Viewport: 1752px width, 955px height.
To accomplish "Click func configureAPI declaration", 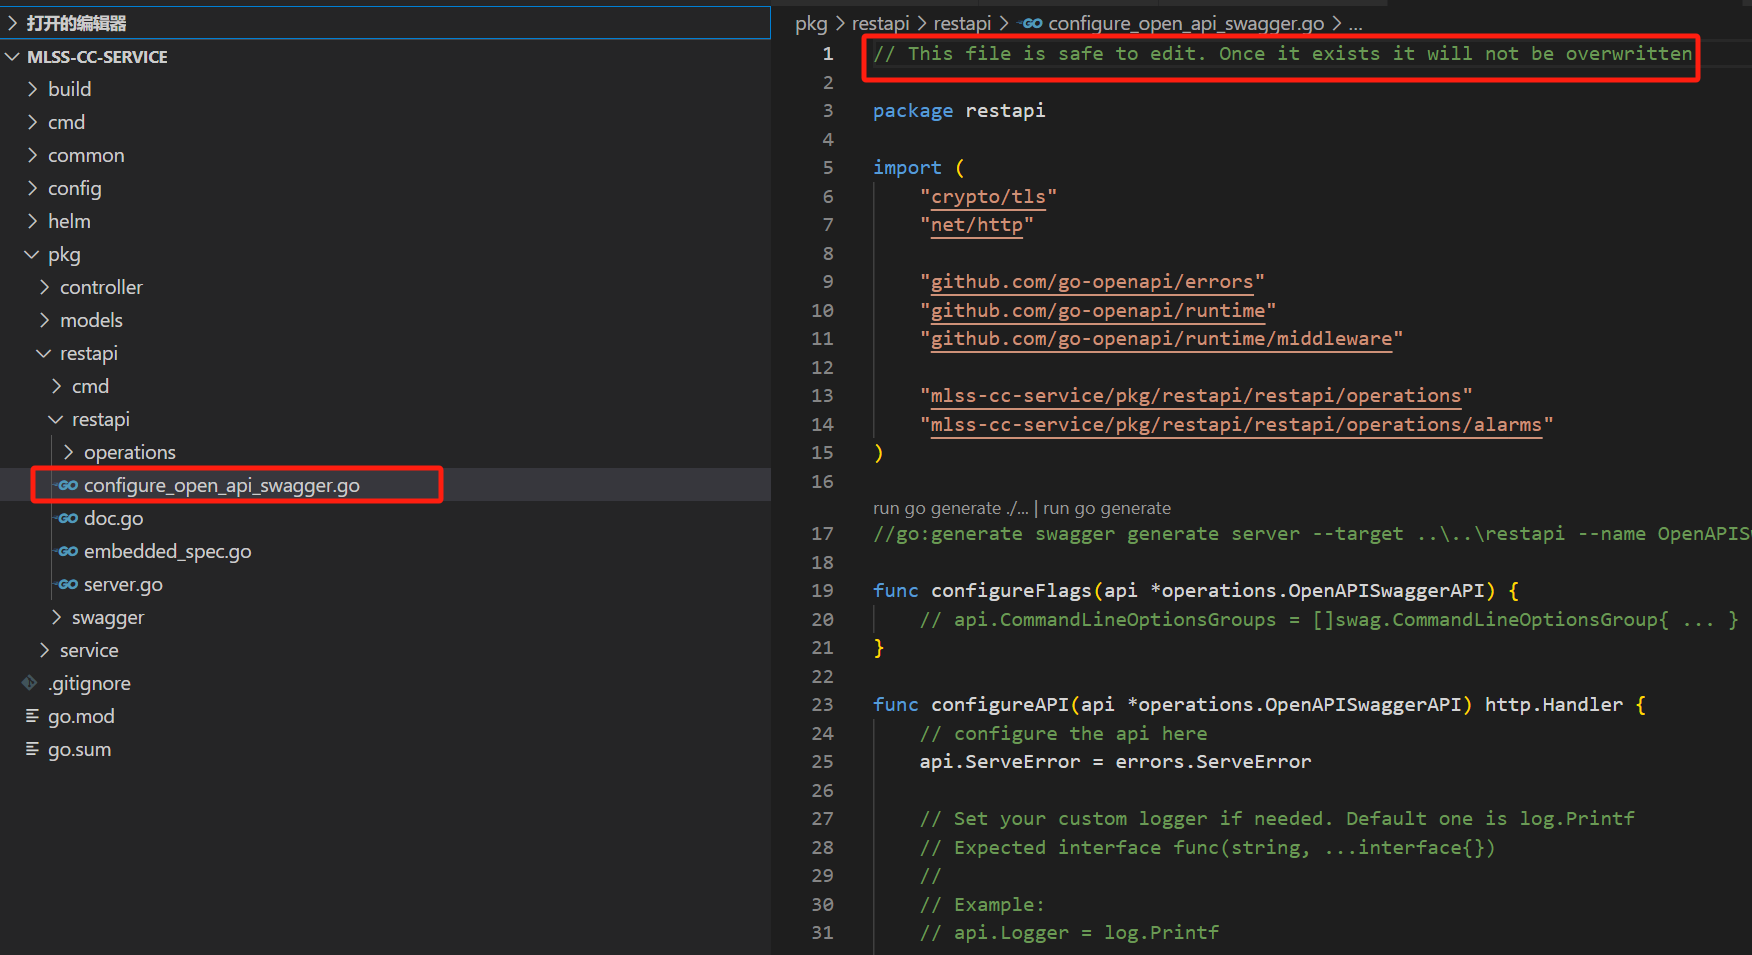I will point(1259,705).
